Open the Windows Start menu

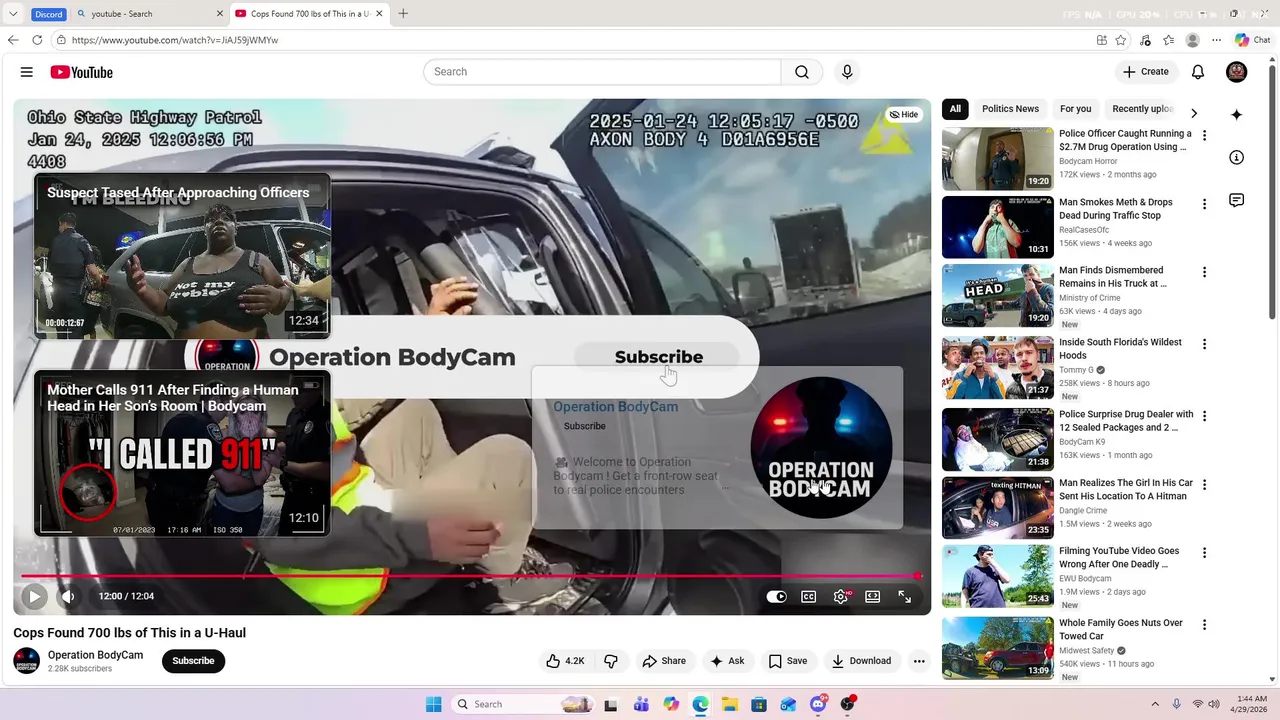point(433,704)
